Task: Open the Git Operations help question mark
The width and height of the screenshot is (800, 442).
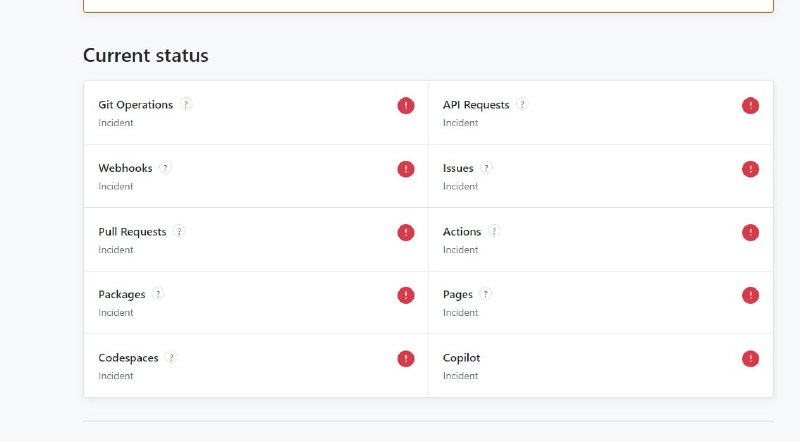Action: [x=186, y=104]
